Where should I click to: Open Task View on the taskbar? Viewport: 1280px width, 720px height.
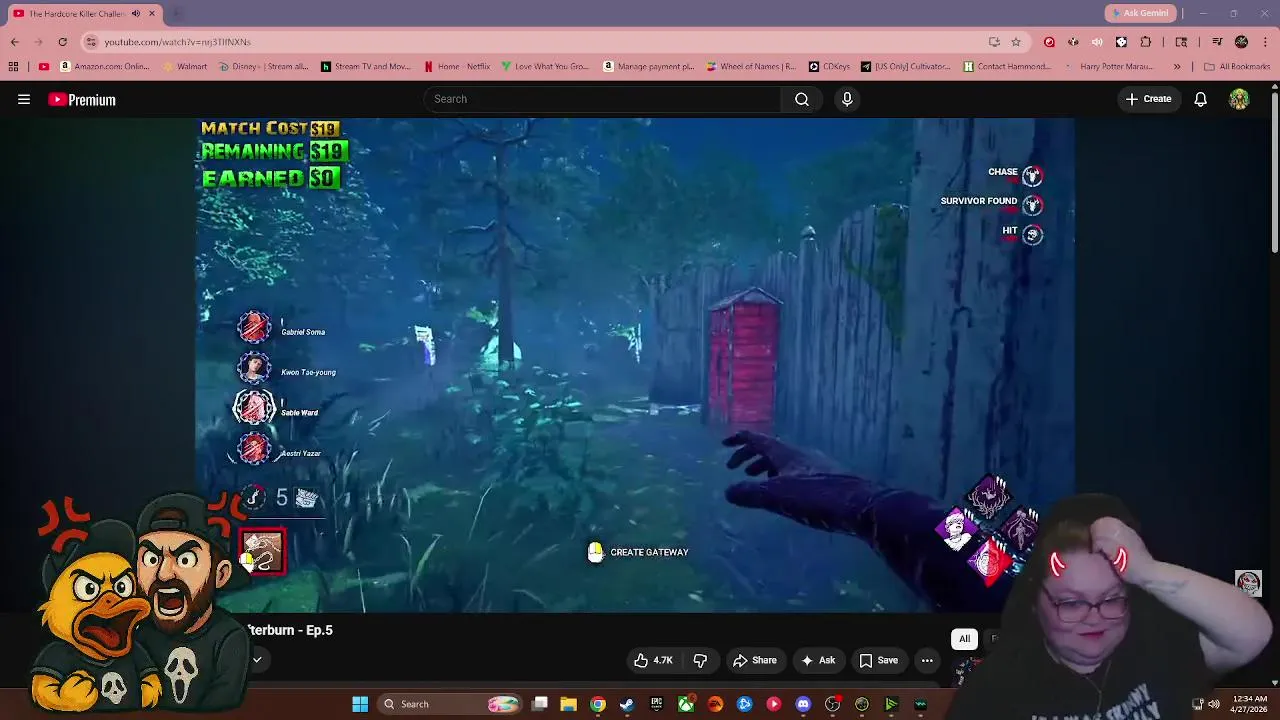tap(540, 704)
